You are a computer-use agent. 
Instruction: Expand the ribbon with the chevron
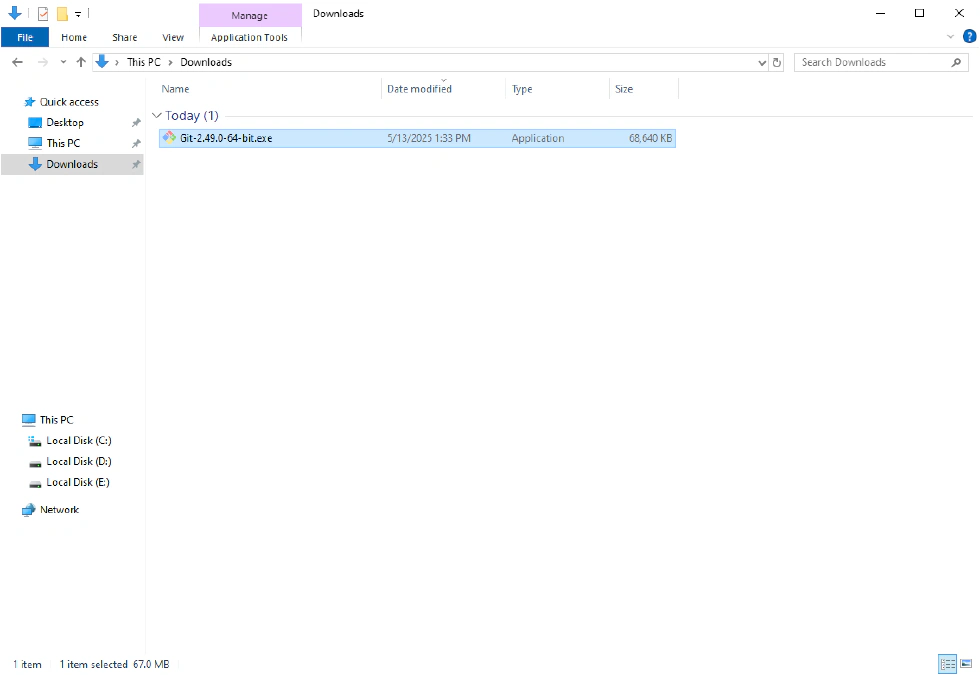click(x=950, y=37)
